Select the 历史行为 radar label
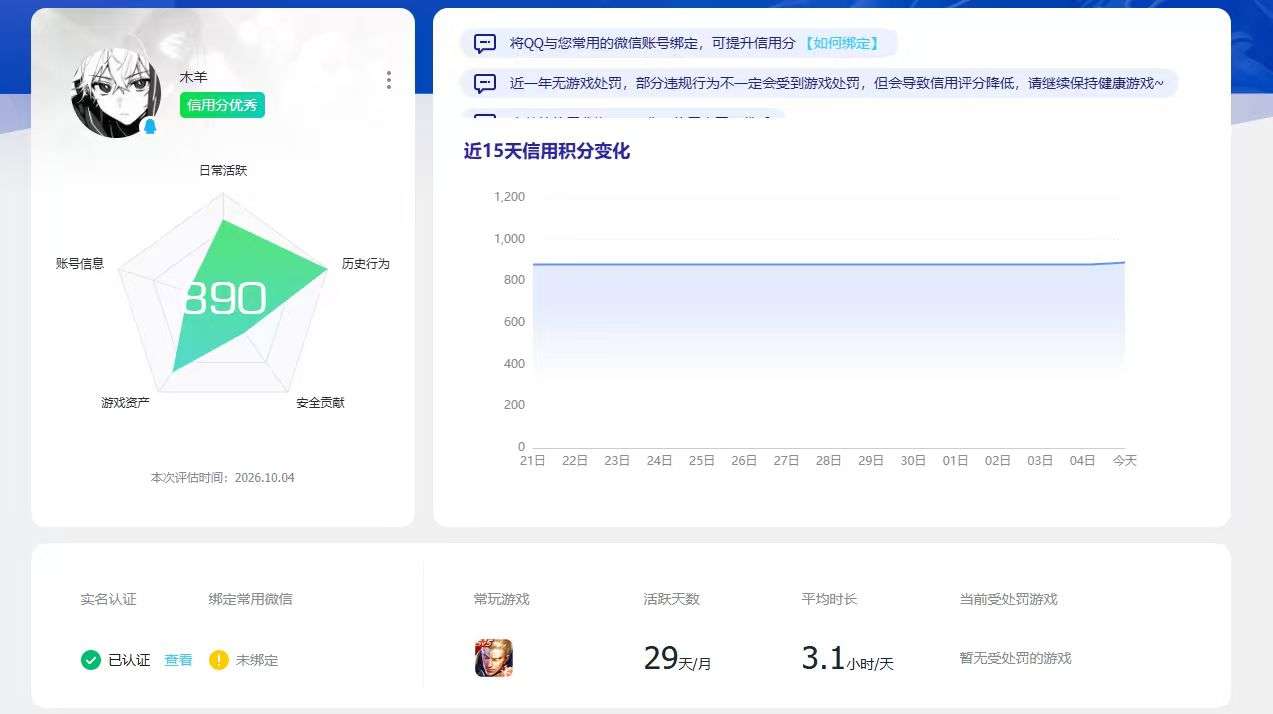The image size is (1273, 714). click(x=366, y=264)
